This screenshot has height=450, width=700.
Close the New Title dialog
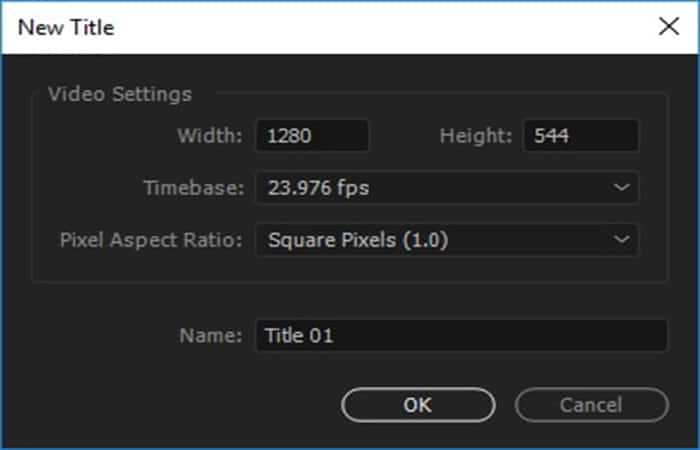click(668, 27)
